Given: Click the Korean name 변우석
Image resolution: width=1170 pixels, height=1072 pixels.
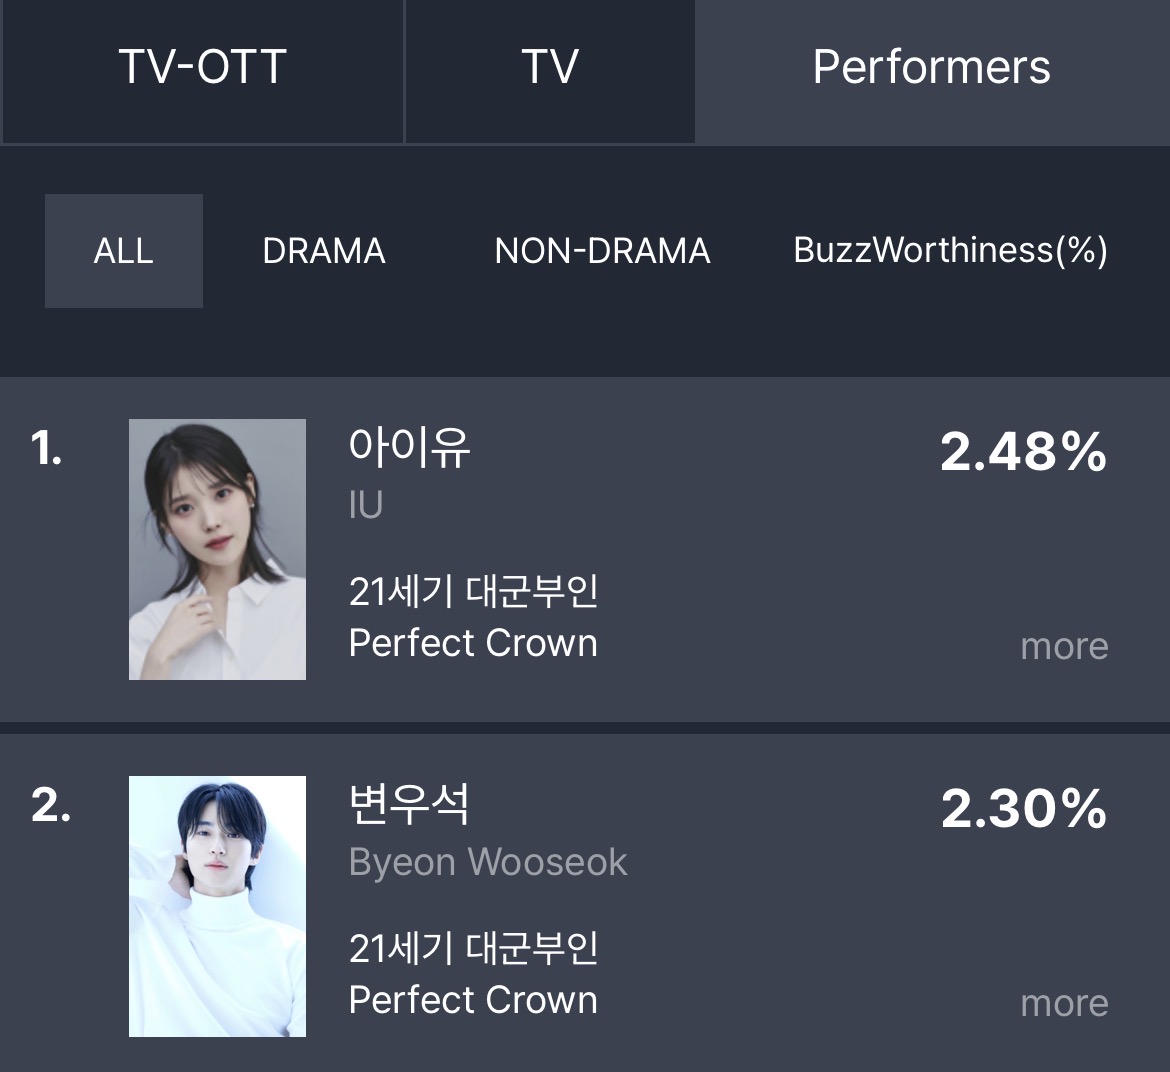Looking at the screenshot, I should pos(410,804).
